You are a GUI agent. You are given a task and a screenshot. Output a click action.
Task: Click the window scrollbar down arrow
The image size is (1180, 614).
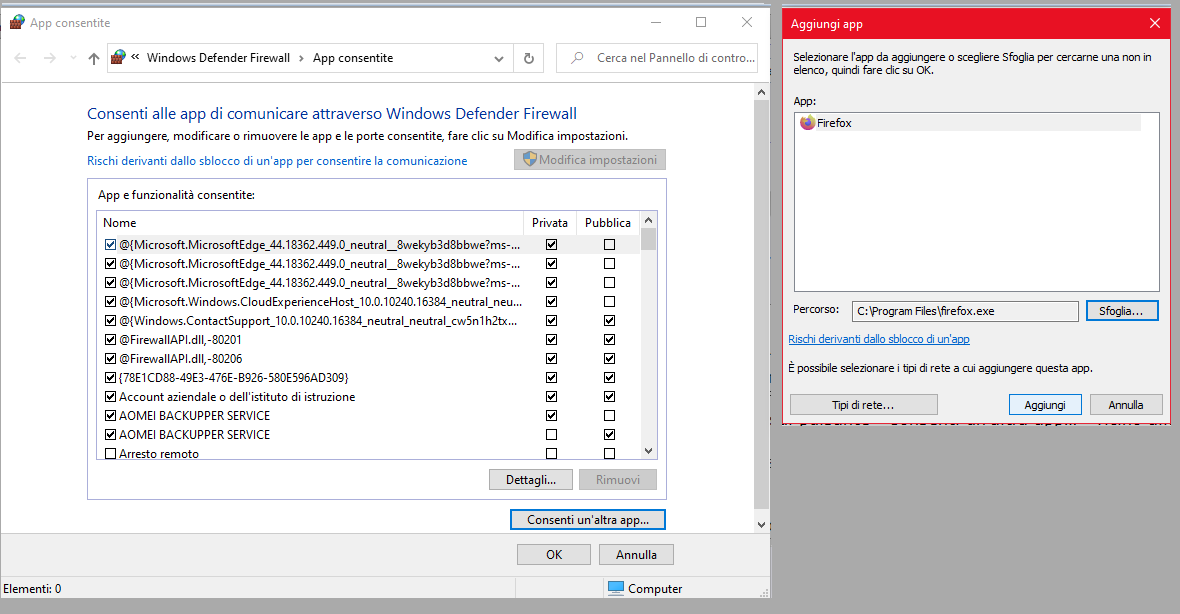761,524
